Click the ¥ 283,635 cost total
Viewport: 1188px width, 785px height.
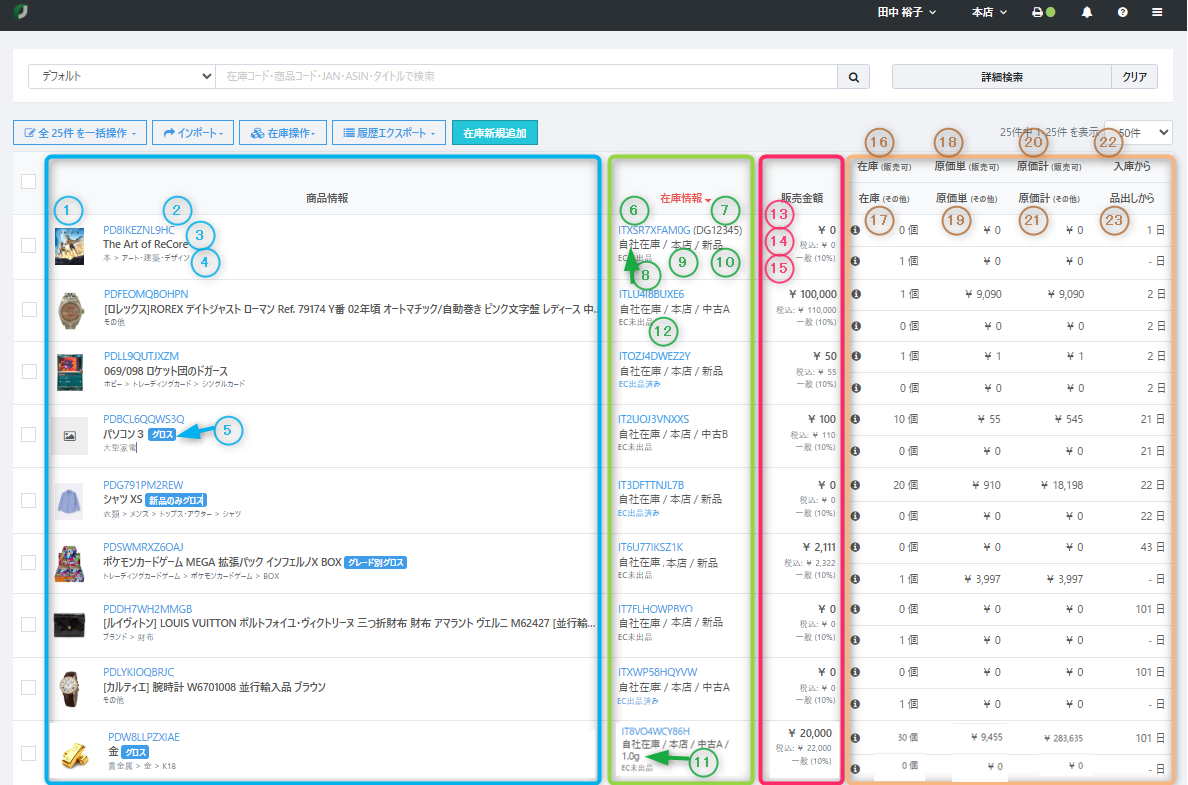click(x=1063, y=738)
